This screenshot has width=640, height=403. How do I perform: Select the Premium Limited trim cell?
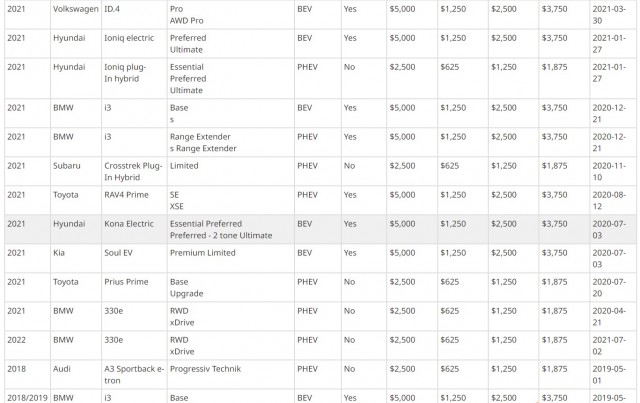point(231,258)
